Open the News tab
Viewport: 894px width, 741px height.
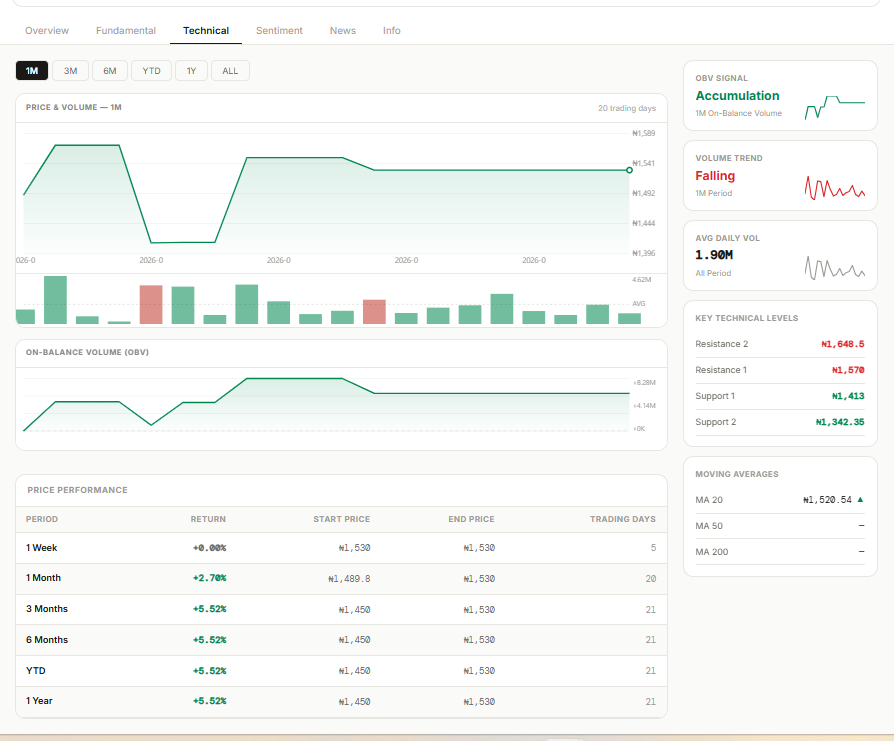[x=343, y=31]
